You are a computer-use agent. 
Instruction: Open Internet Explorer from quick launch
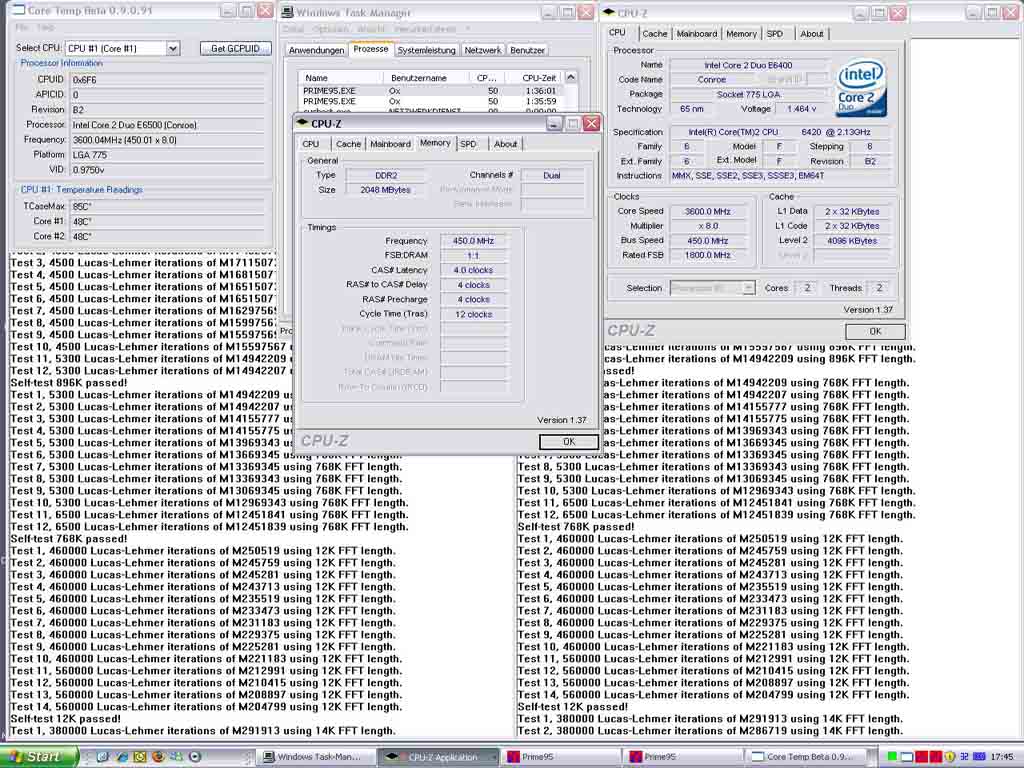tap(122, 757)
